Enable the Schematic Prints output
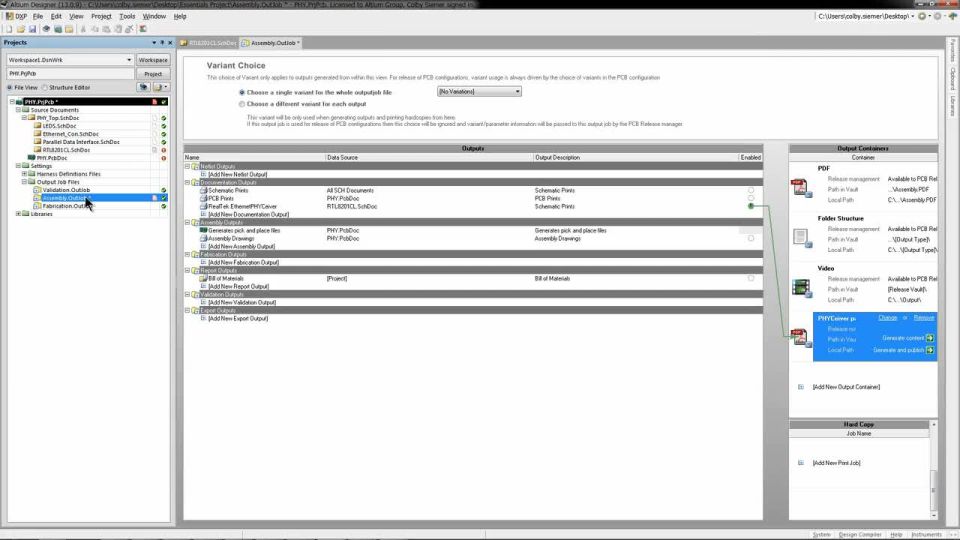Image resolution: width=960 pixels, height=540 pixels. tap(751, 190)
